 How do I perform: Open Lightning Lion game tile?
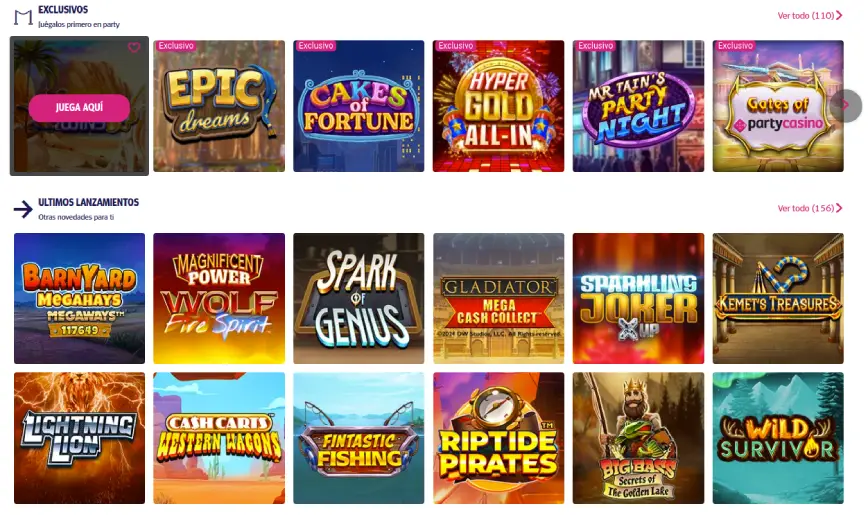[x=79, y=438]
